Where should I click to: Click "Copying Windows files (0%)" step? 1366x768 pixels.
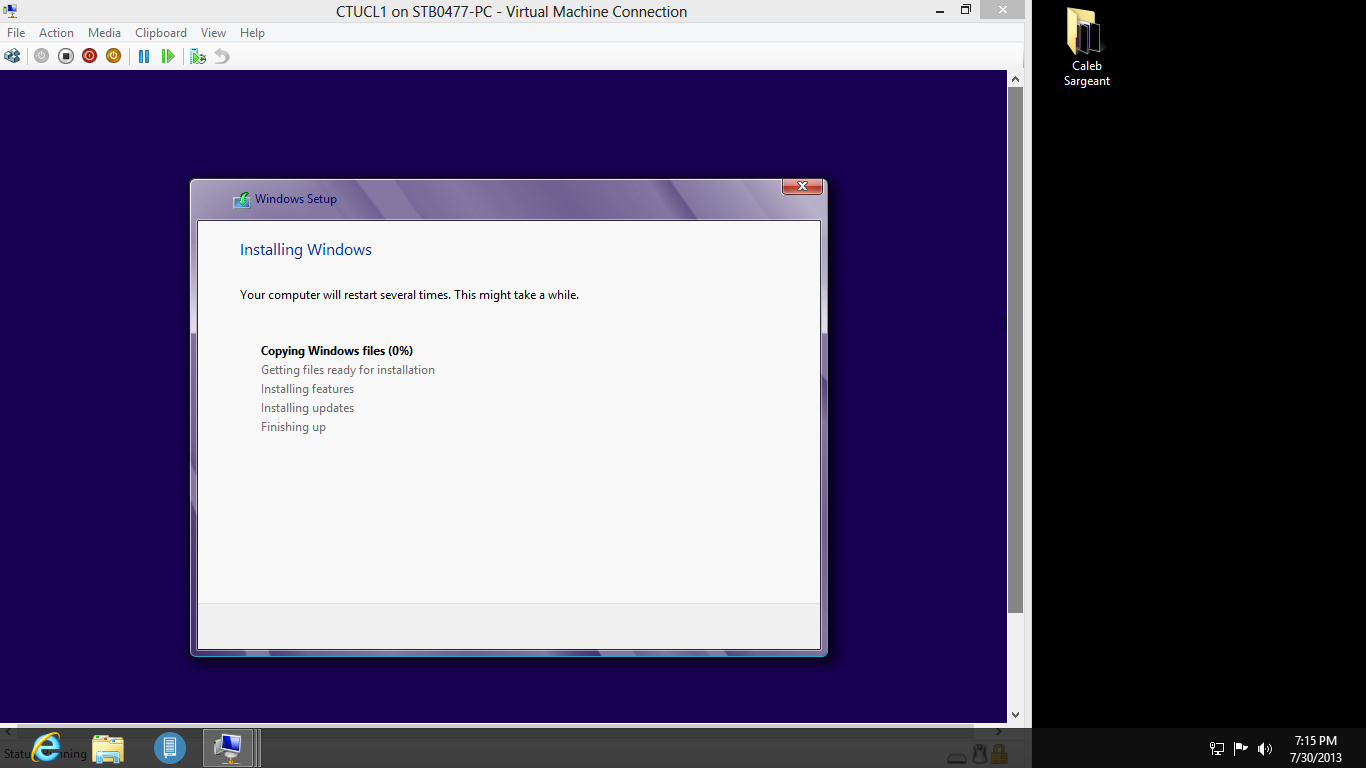pos(337,351)
